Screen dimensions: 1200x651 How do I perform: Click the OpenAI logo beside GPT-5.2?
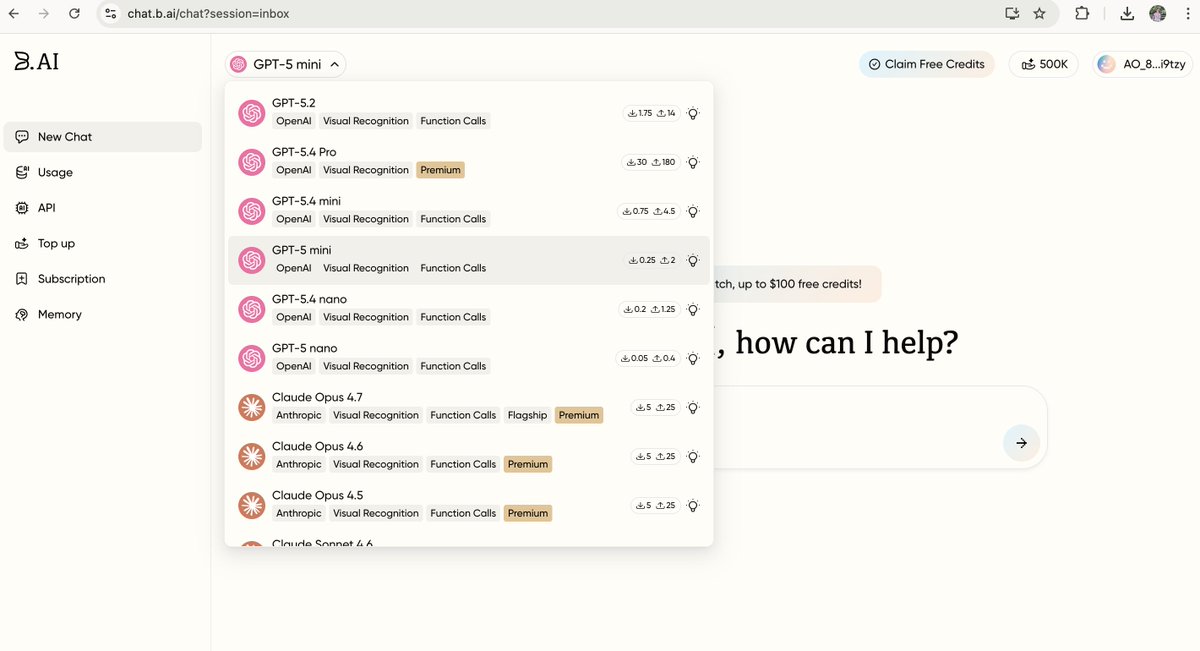click(x=251, y=113)
